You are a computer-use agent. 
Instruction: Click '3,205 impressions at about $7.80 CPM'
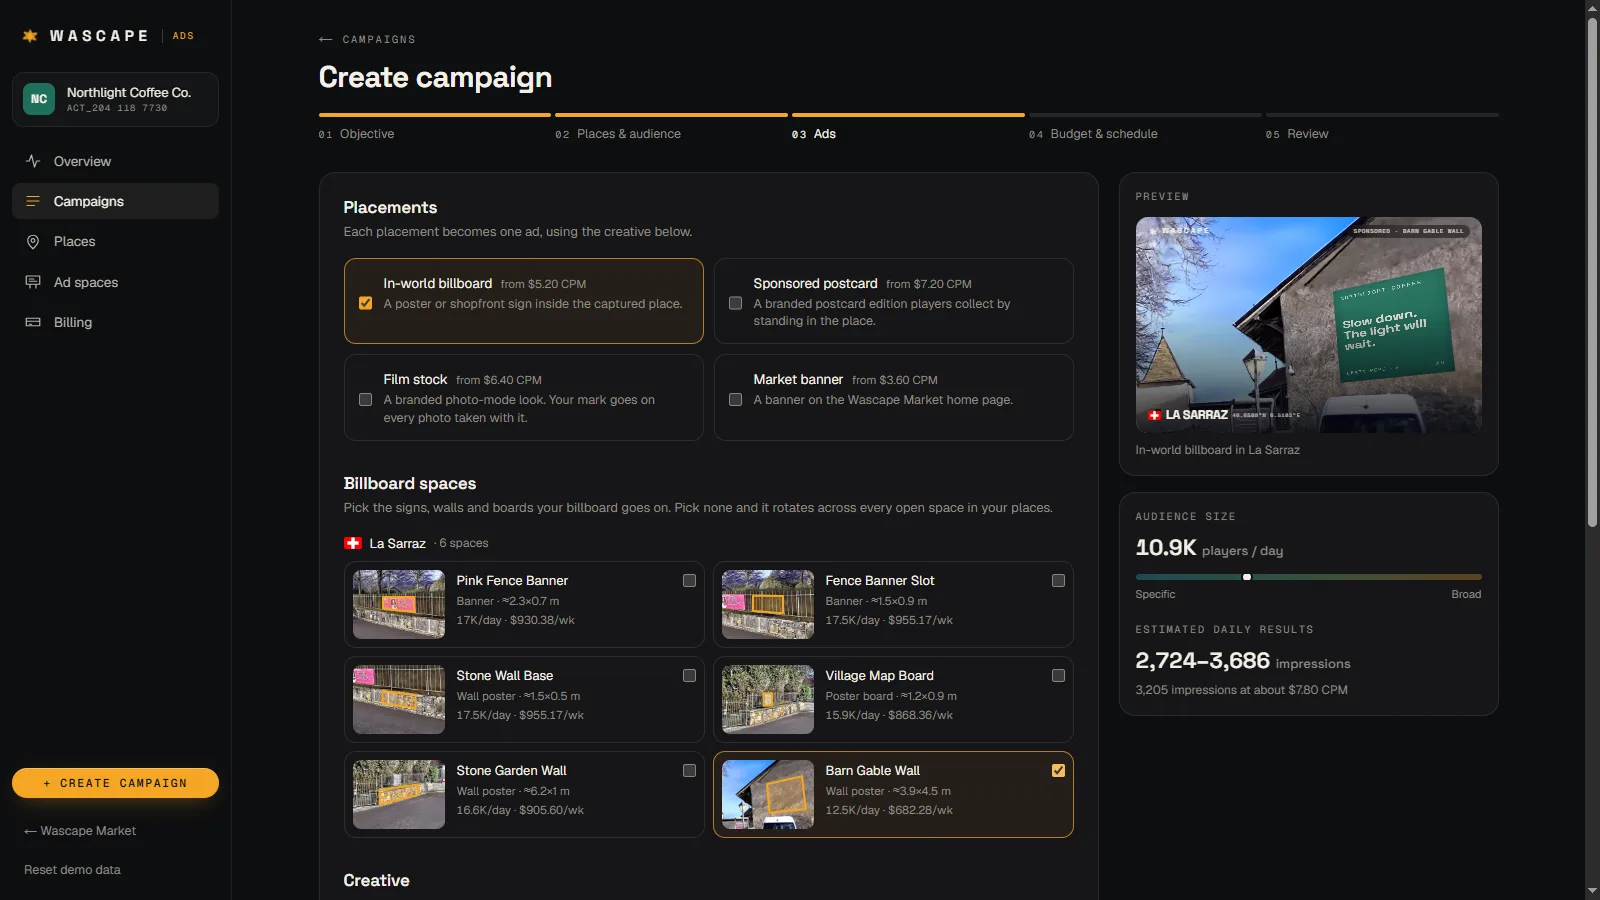(x=1241, y=690)
